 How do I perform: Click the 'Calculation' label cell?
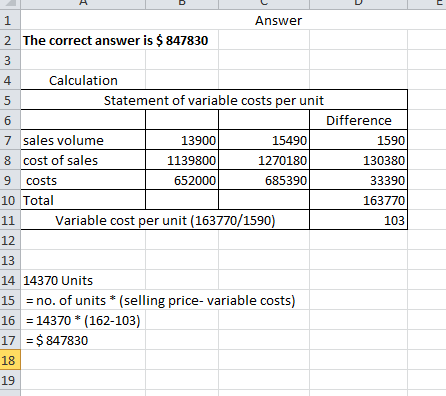(x=83, y=81)
